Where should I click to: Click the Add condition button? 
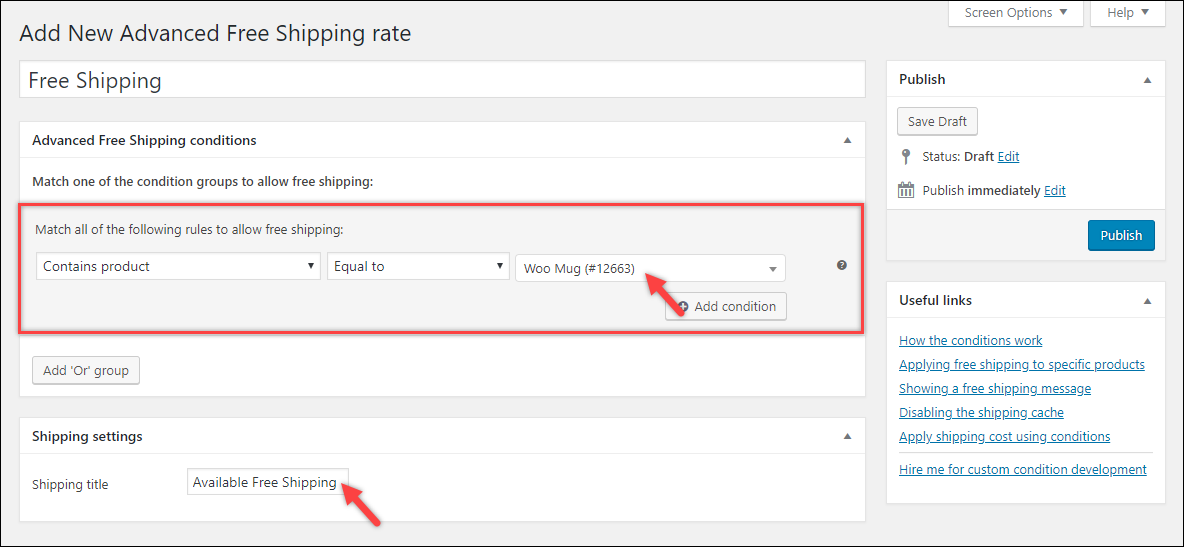pos(726,307)
